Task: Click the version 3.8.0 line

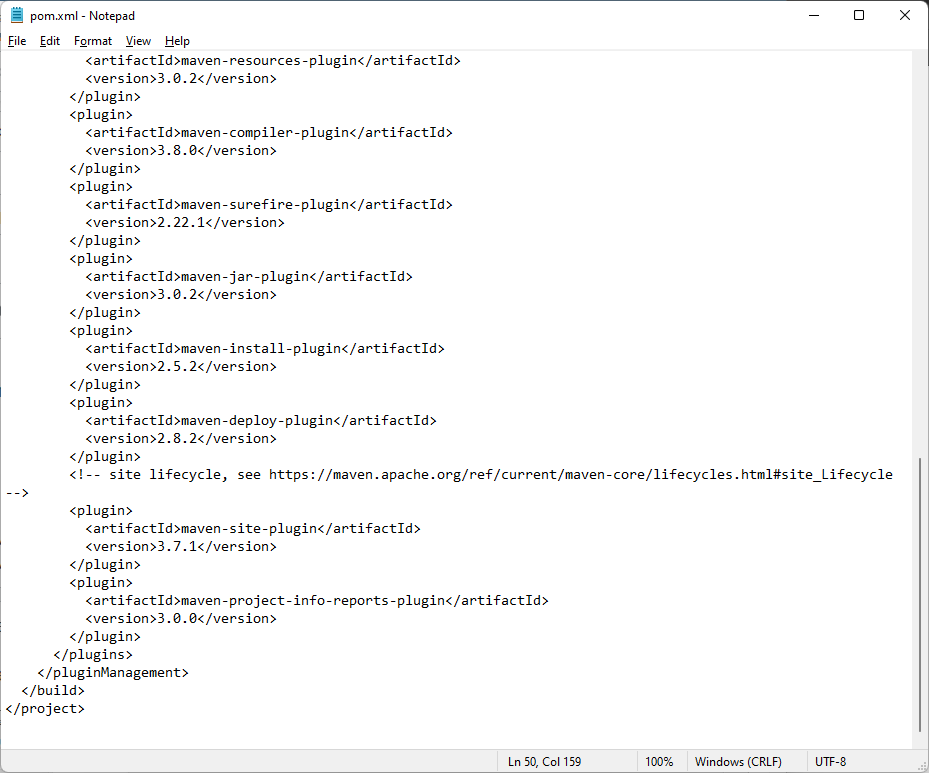Action: pos(181,150)
